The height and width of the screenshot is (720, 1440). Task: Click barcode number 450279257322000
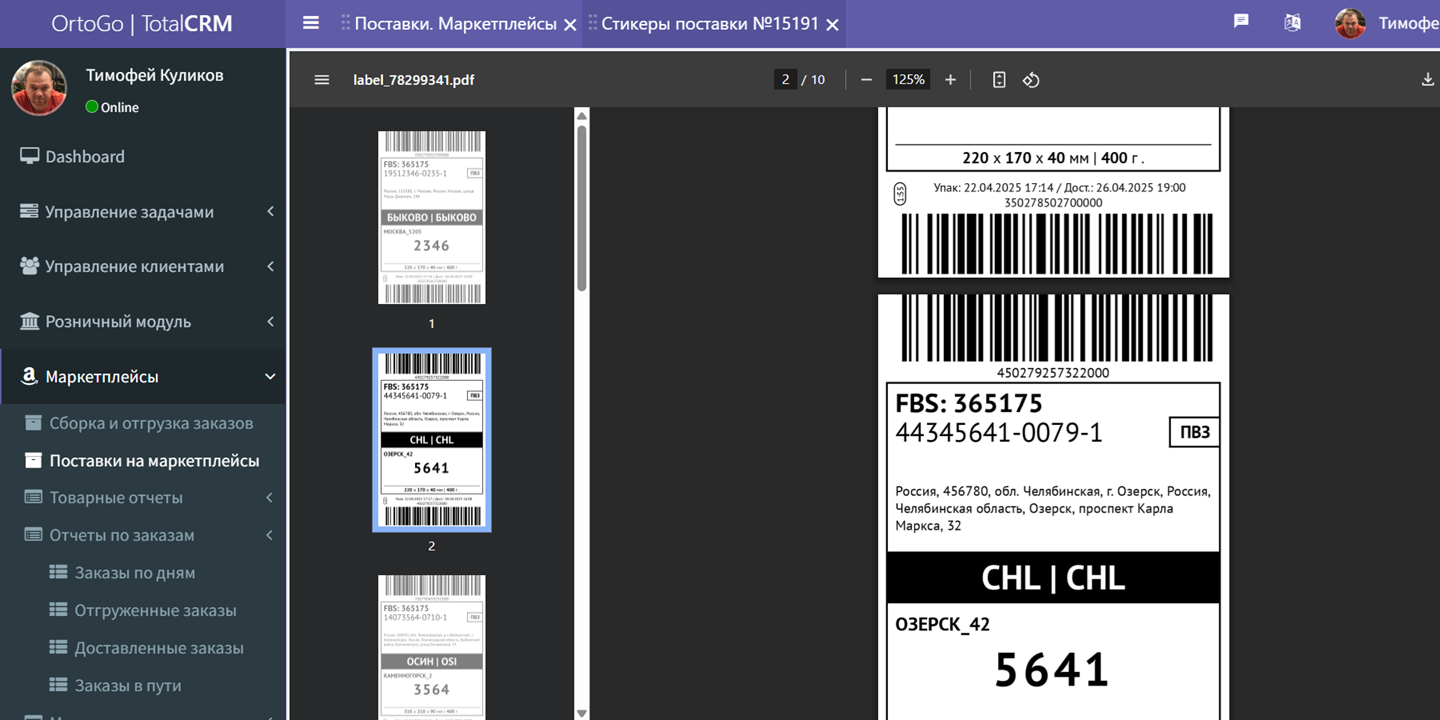click(x=1053, y=373)
